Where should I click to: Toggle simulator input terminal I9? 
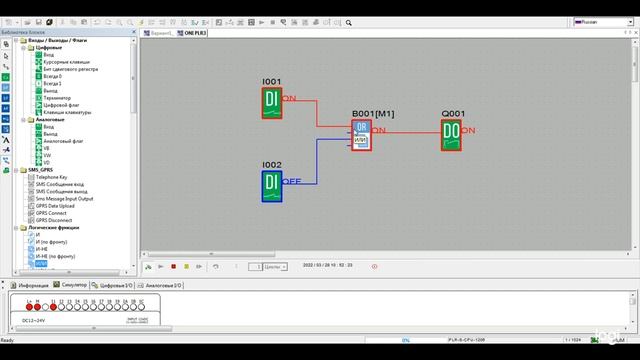click(117, 307)
